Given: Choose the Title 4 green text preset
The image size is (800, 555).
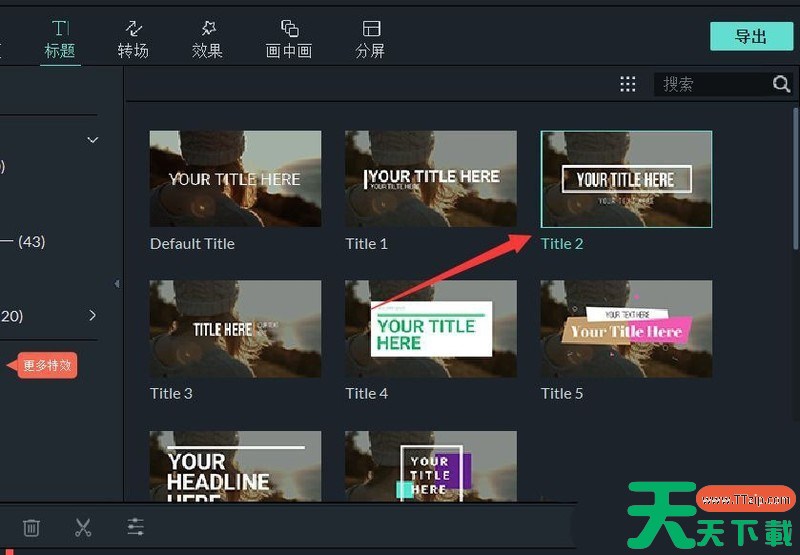Looking at the screenshot, I should (431, 329).
